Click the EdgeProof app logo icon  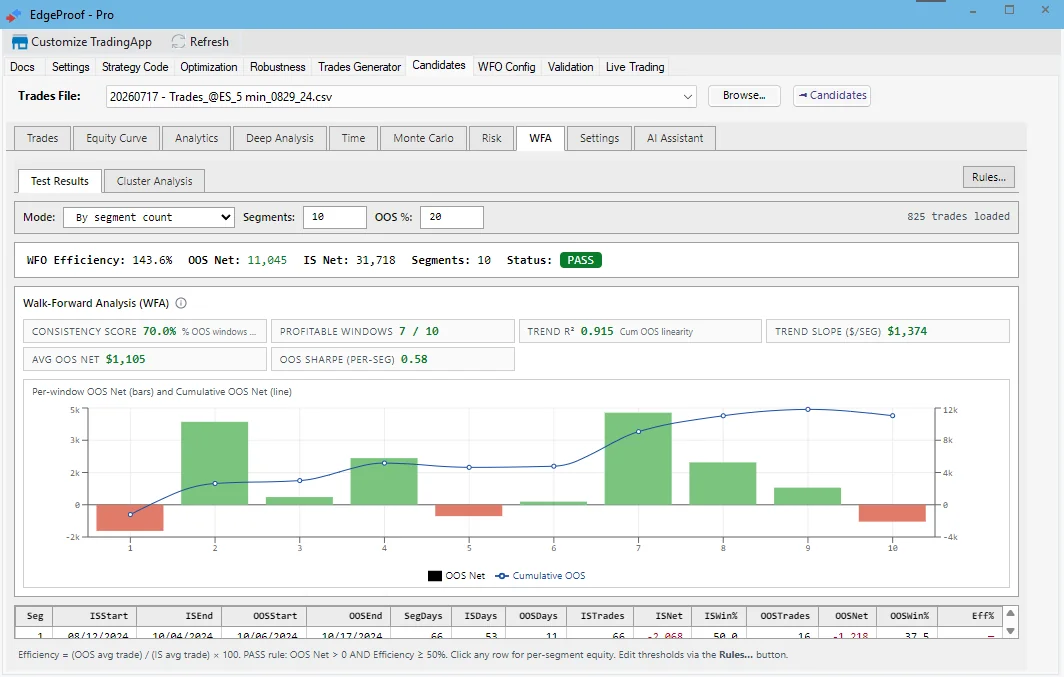click(14, 14)
